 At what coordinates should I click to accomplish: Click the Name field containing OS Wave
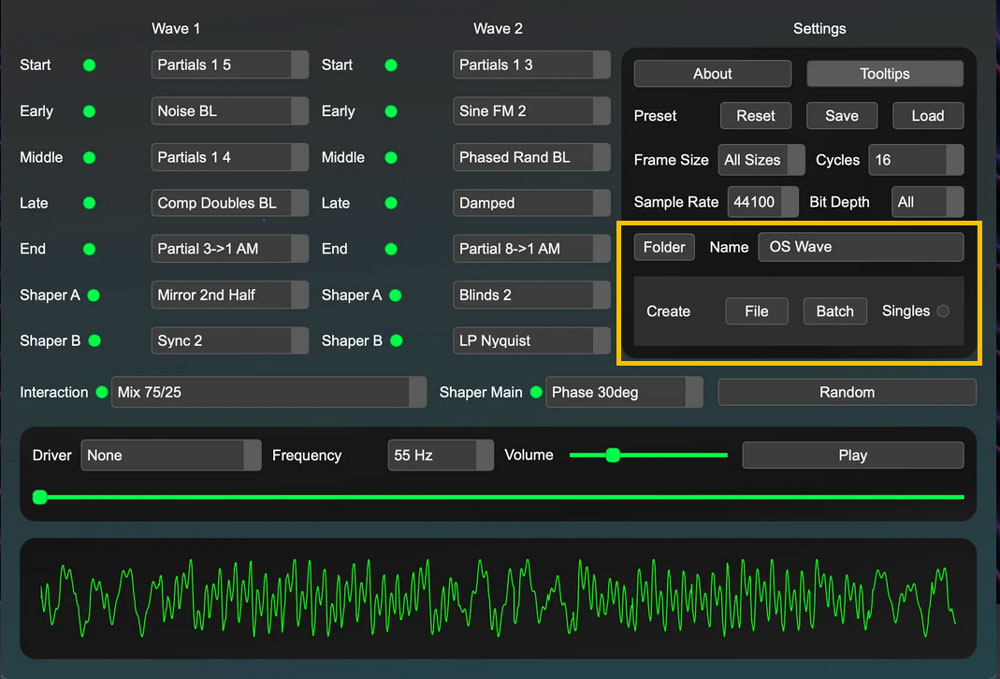pos(860,247)
